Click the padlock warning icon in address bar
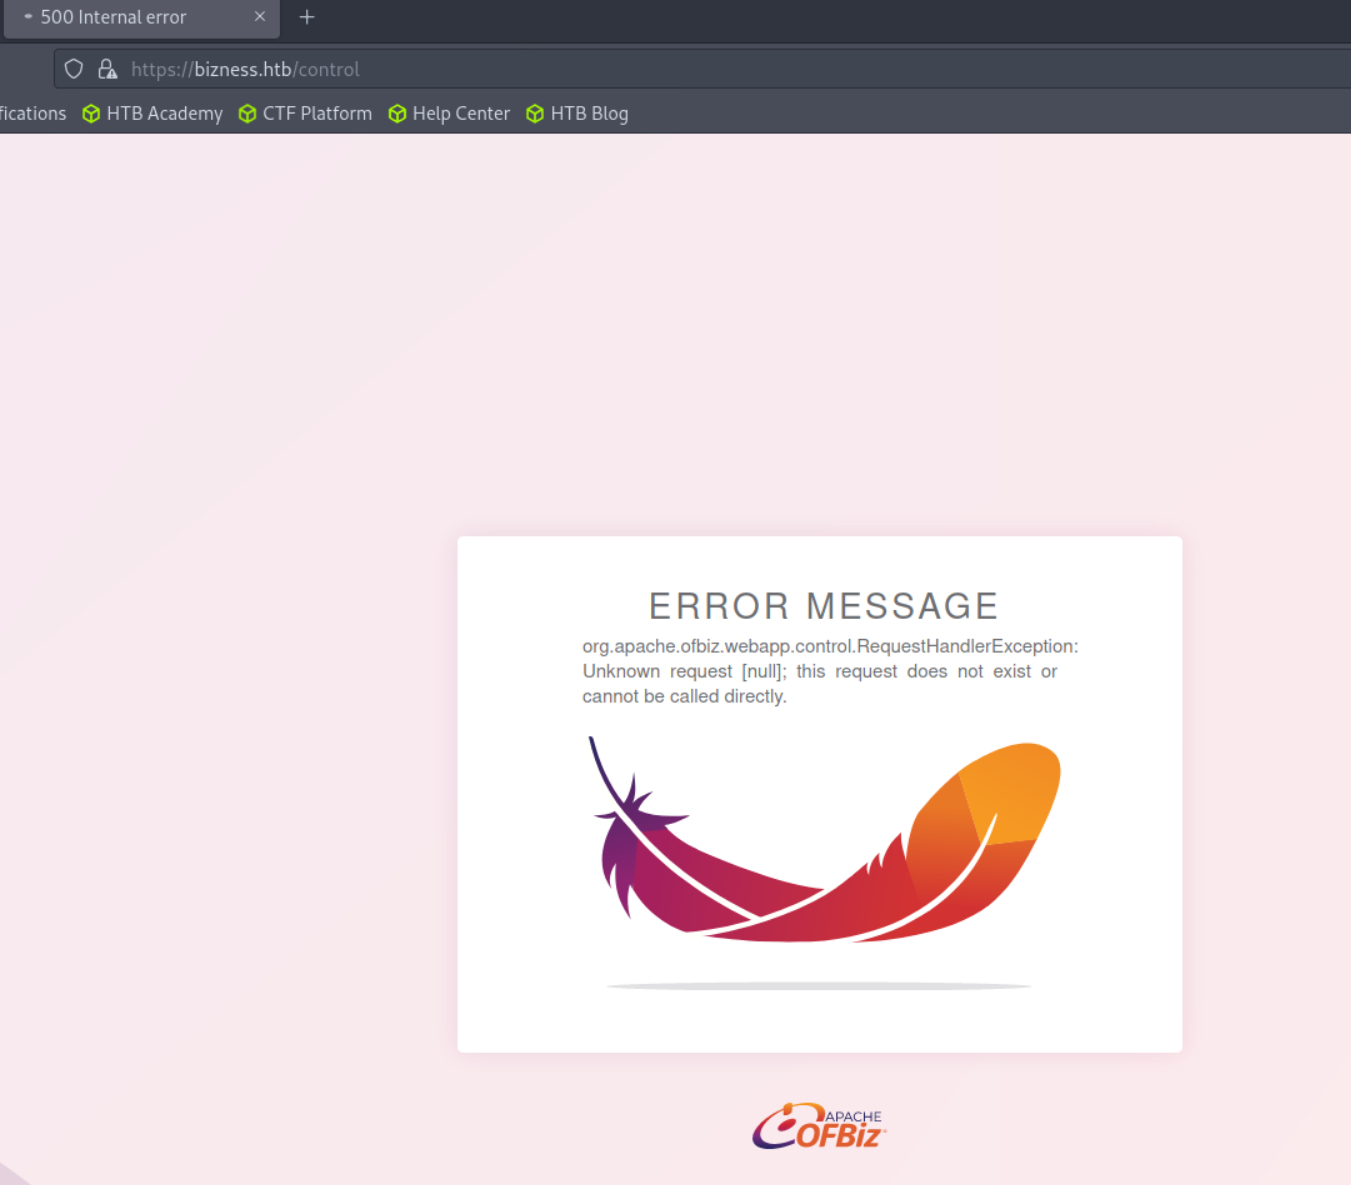The image size is (1351, 1185). click(x=107, y=69)
